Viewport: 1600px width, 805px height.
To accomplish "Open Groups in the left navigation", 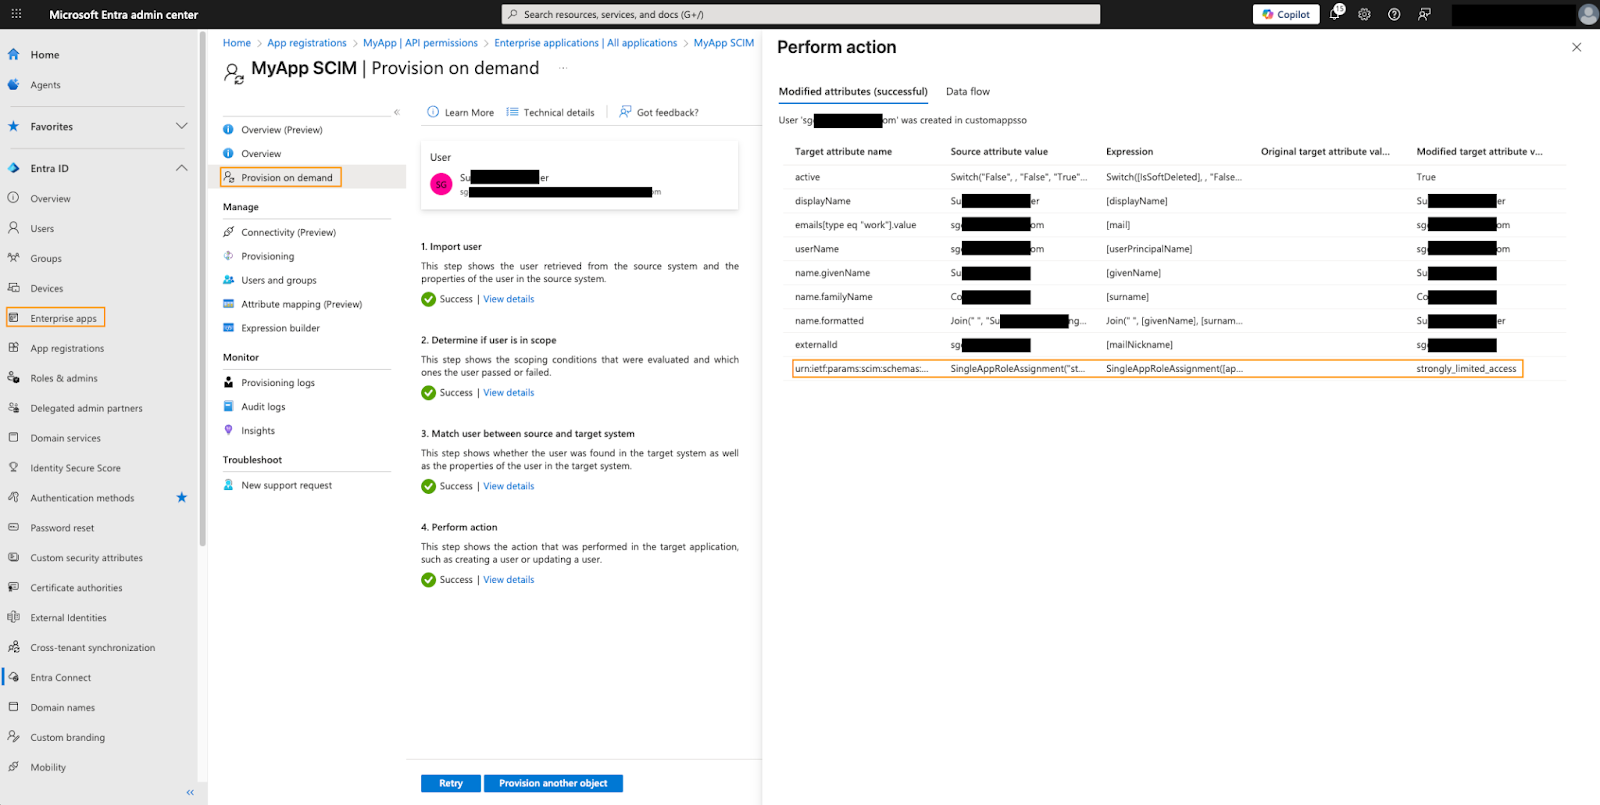I will pos(46,259).
